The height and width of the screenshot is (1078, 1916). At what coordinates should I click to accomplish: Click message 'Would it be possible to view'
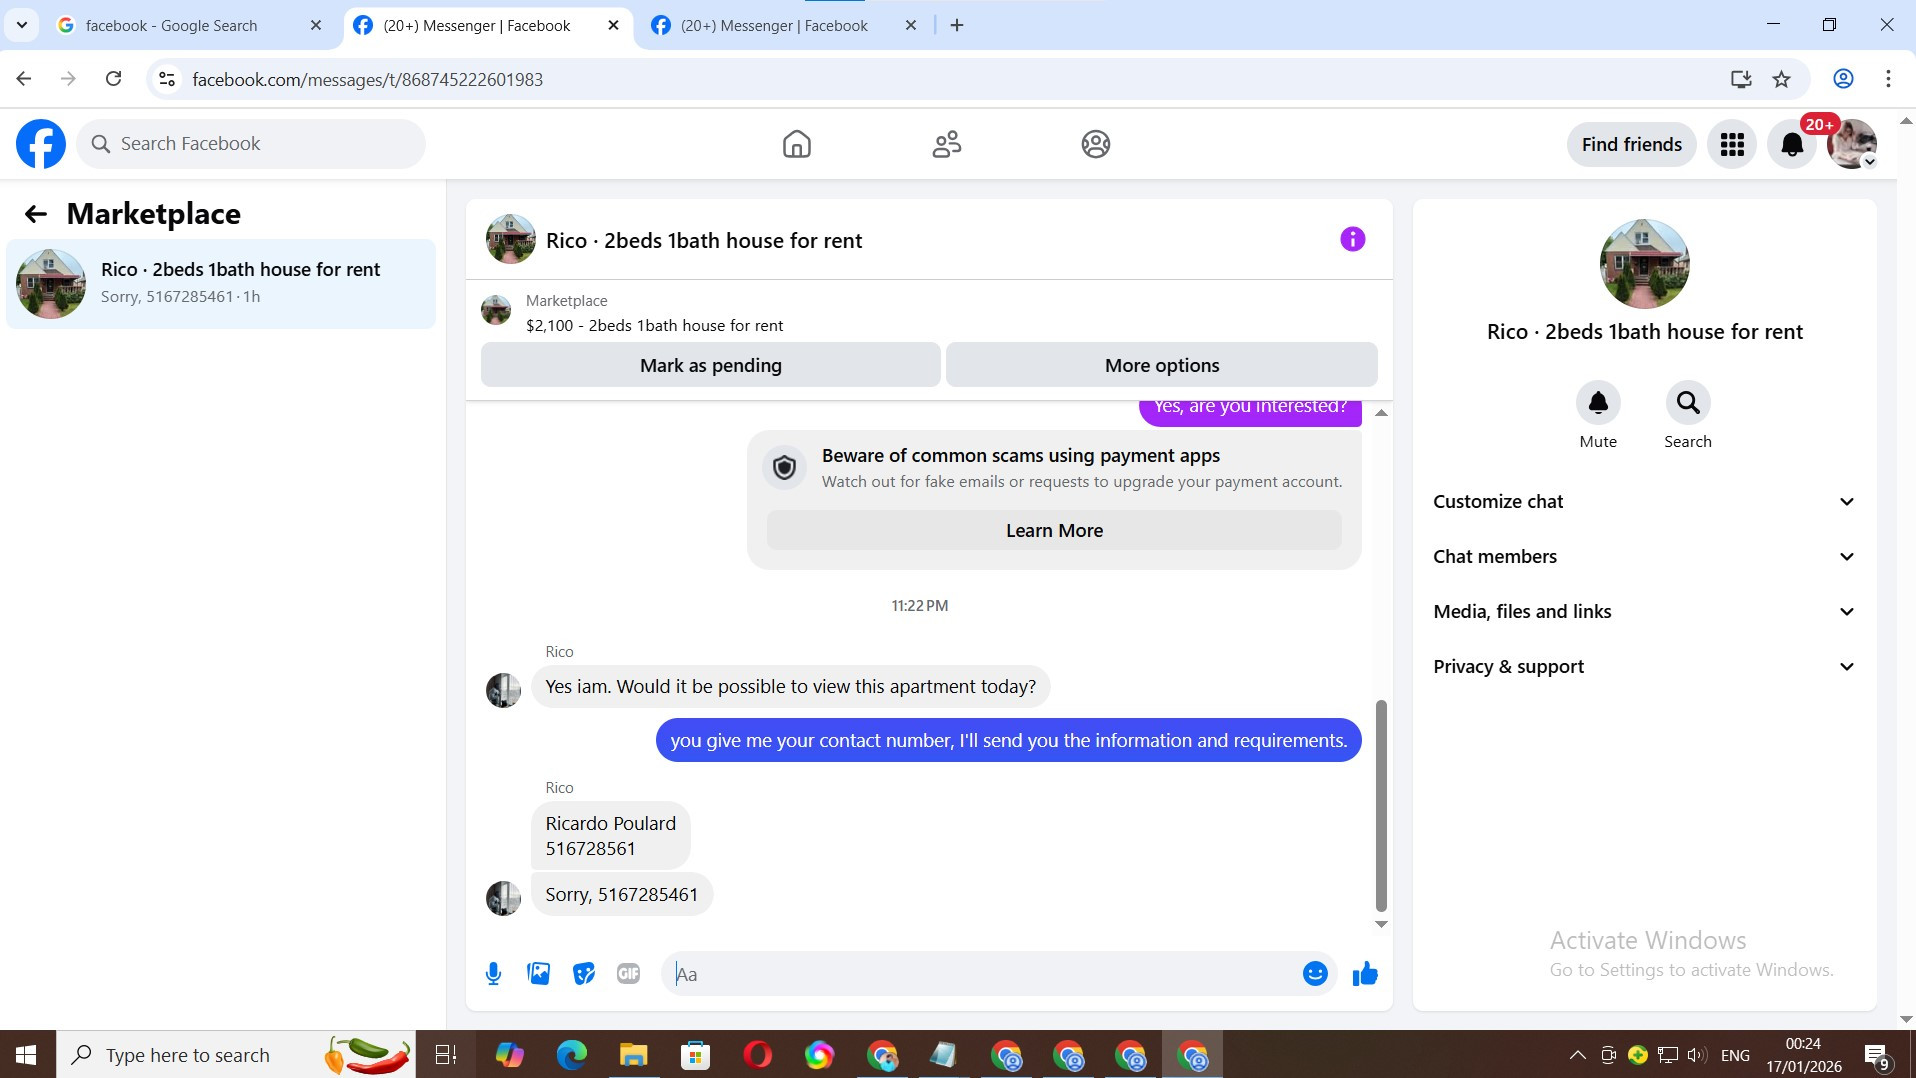coord(790,687)
